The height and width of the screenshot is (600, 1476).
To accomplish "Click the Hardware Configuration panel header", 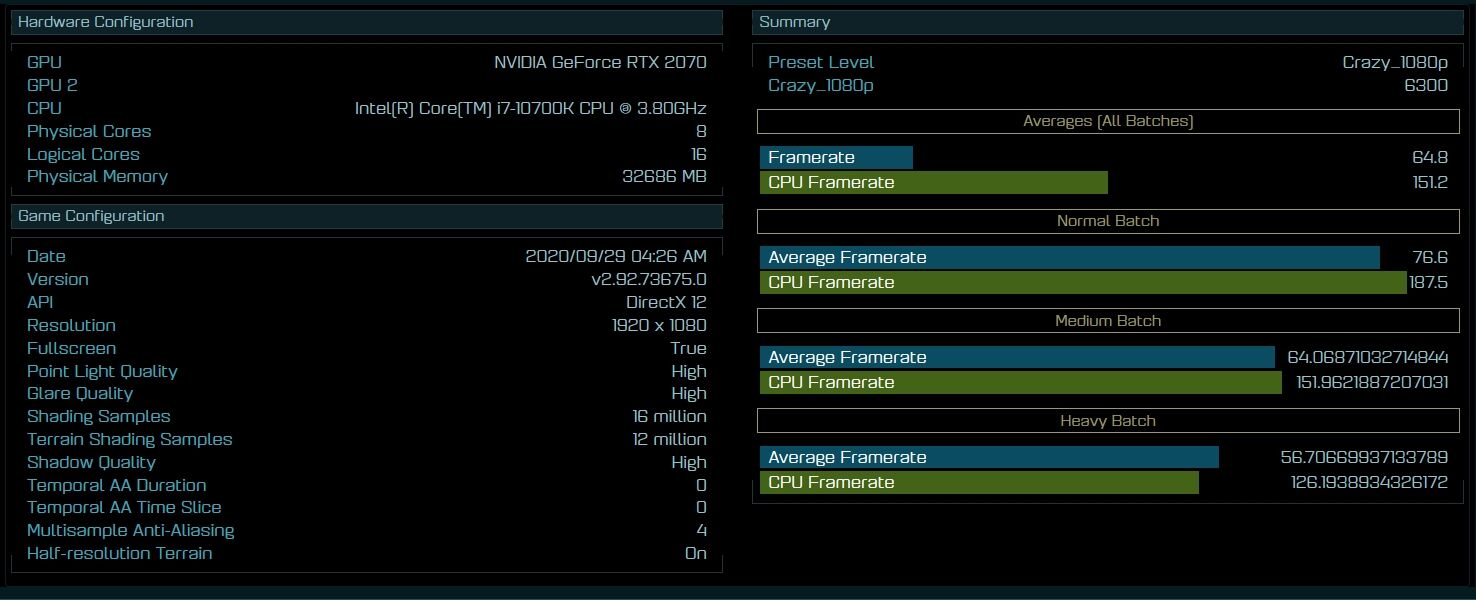I will (106, 22).
